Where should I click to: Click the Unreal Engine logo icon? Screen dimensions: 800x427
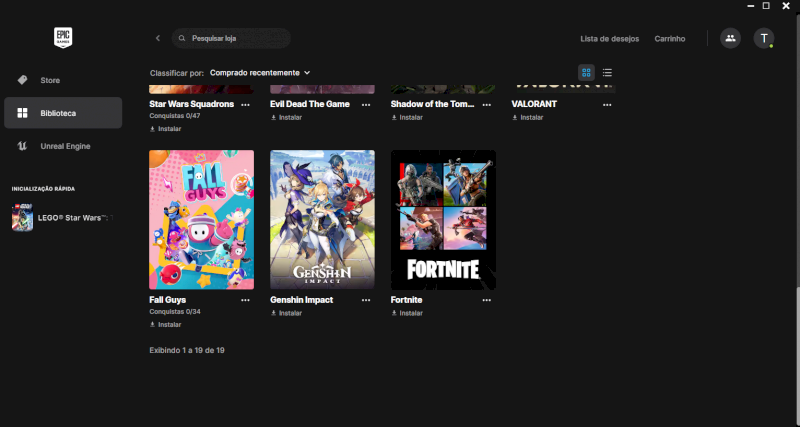pos(22,146)
